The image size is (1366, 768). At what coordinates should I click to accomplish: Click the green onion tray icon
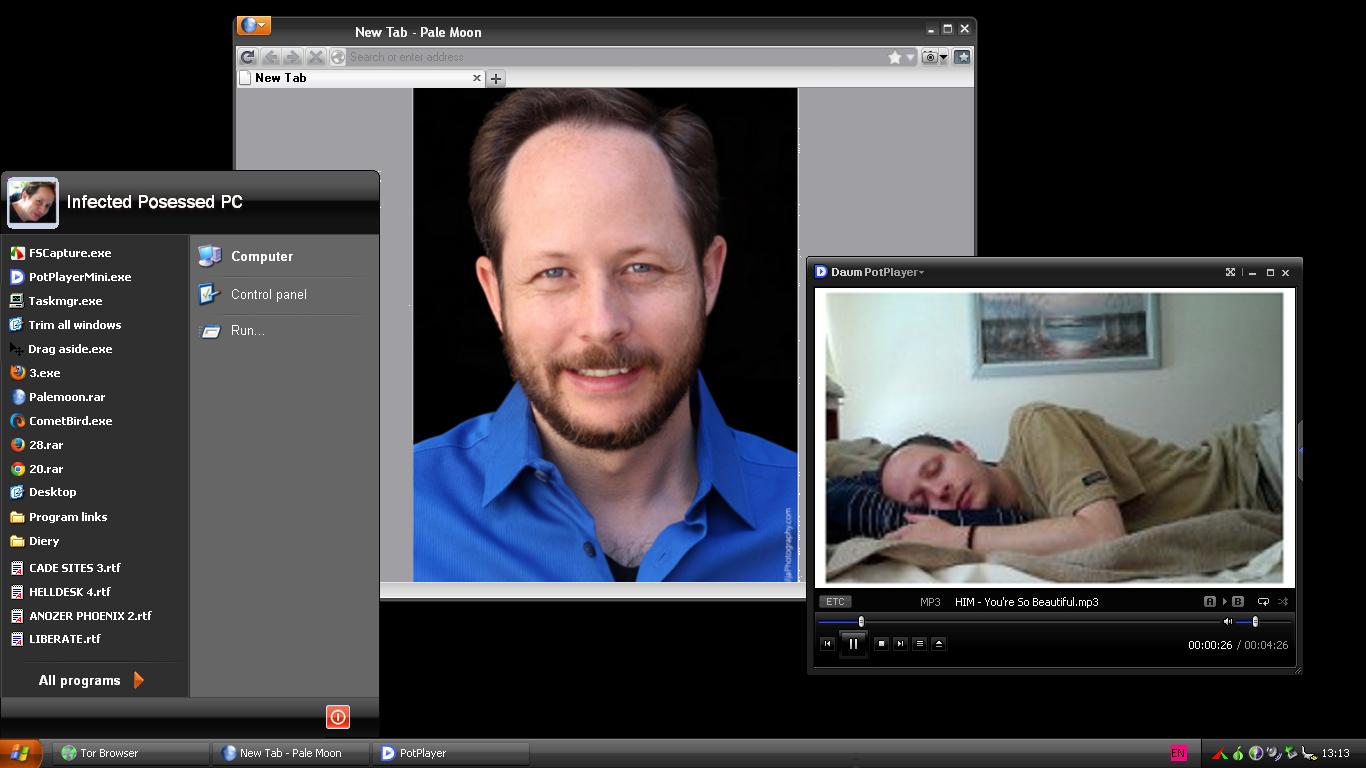coord(1238,753)
